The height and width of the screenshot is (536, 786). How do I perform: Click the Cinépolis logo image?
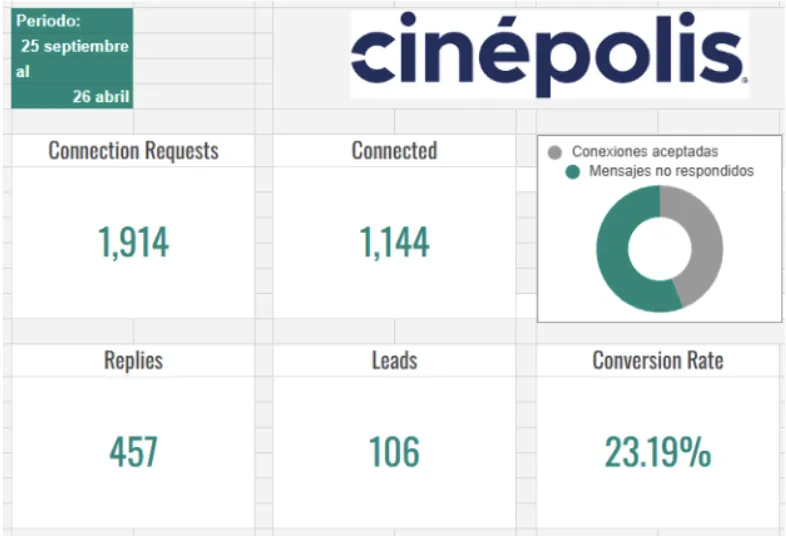[x=549, y=54]
